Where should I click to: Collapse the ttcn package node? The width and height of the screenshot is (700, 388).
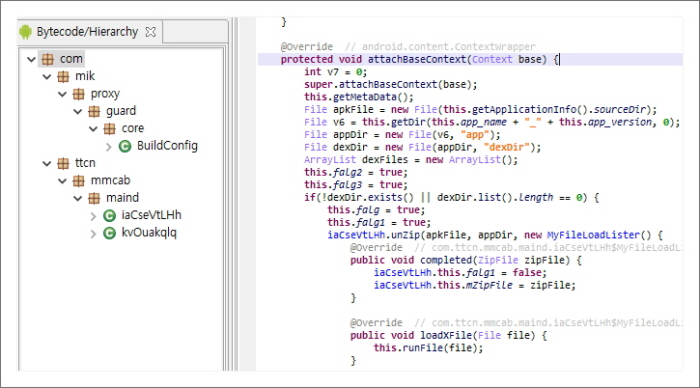(47, 163)
